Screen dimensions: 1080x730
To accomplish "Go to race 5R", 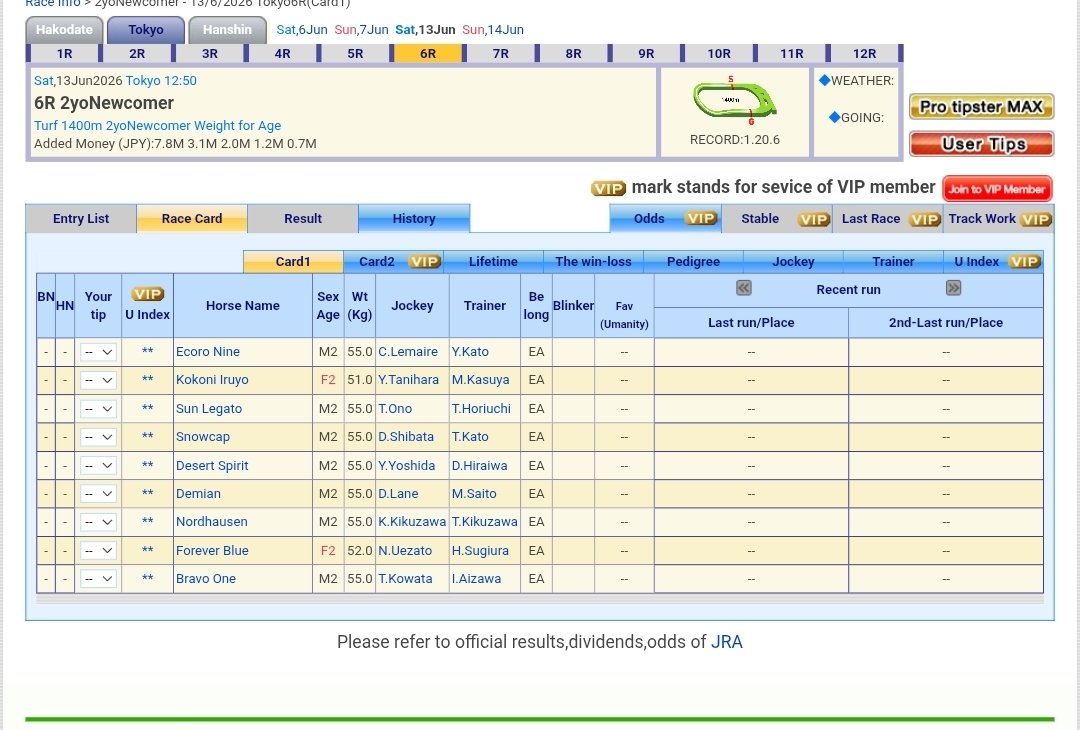I will click(355, 54).
